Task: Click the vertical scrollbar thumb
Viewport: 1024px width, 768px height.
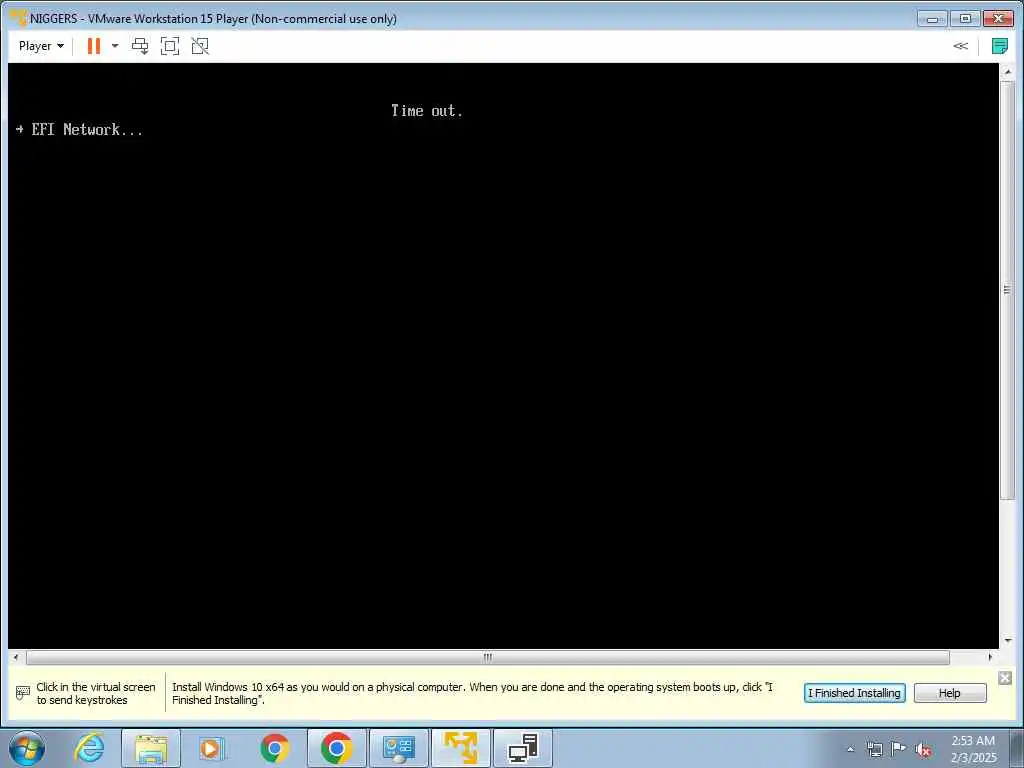Action: 1008,290
